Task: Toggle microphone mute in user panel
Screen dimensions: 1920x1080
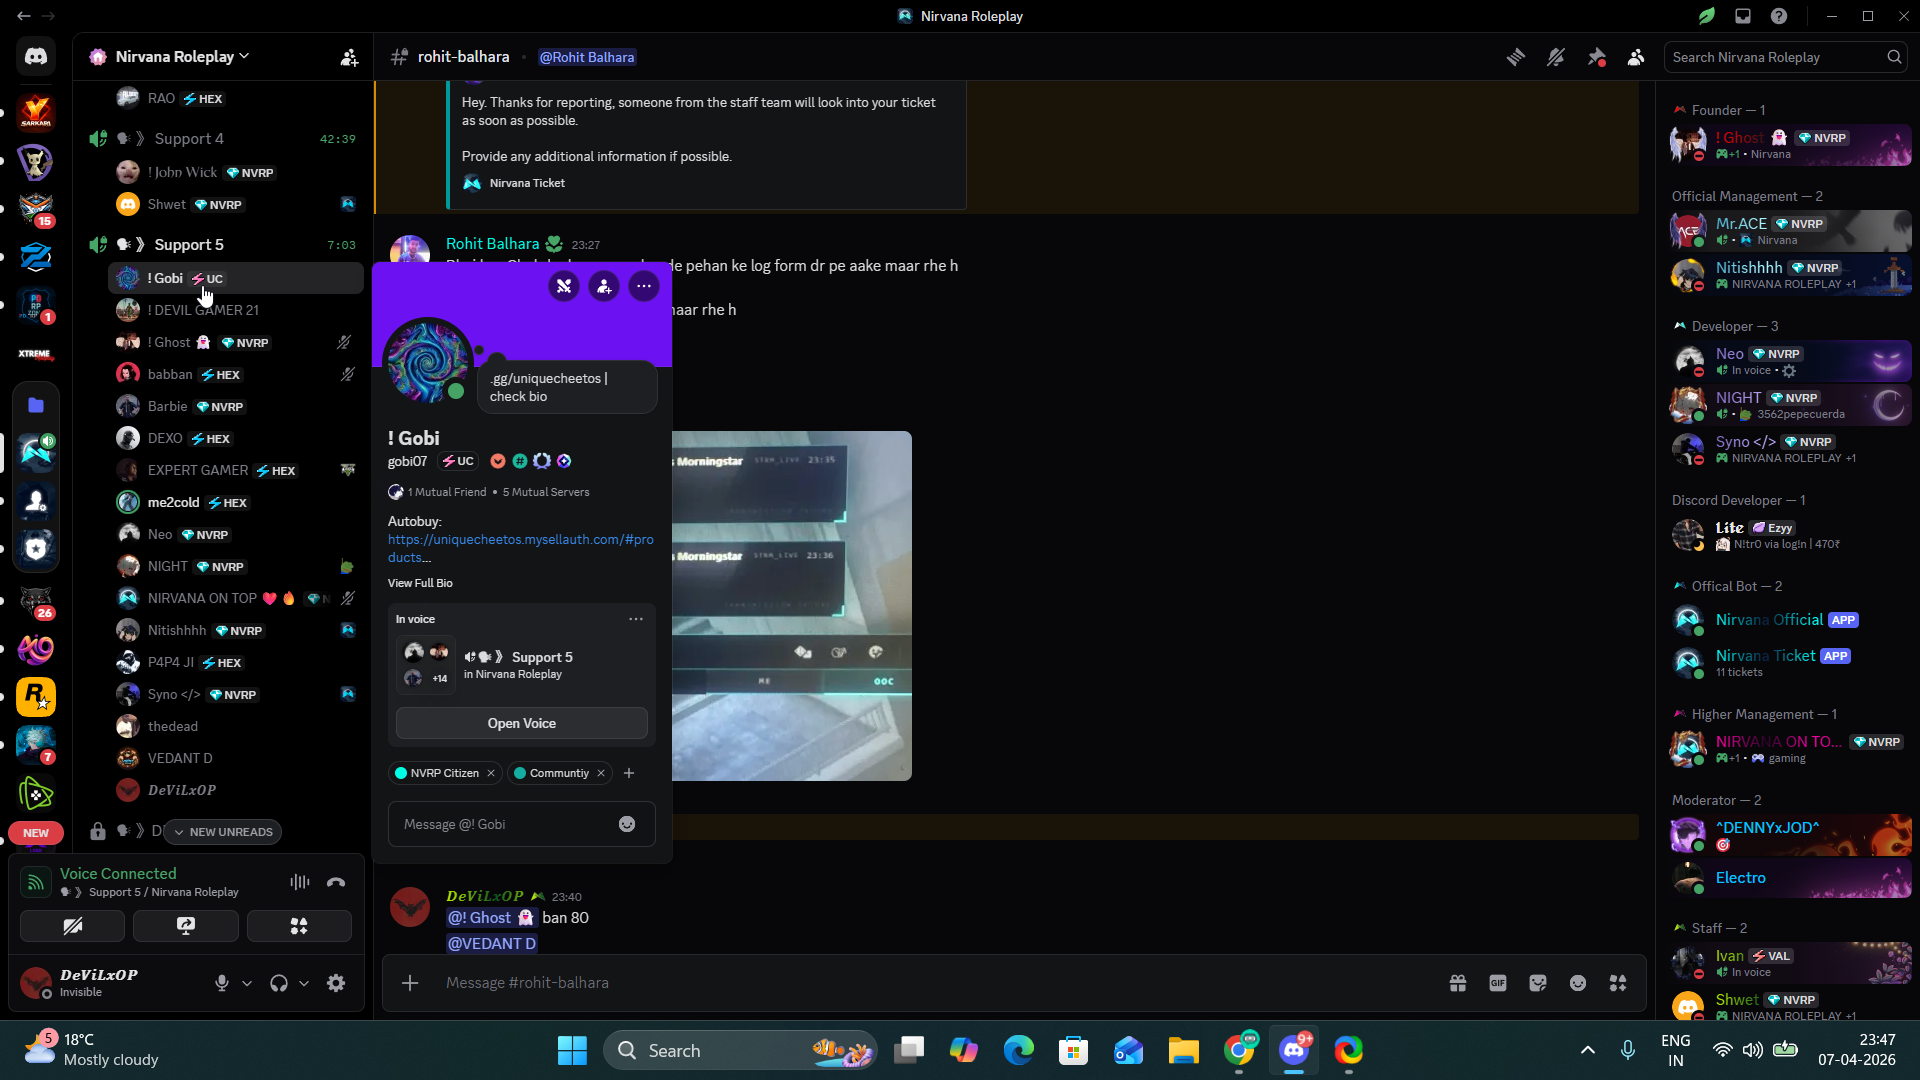Action: coord(222,983)
